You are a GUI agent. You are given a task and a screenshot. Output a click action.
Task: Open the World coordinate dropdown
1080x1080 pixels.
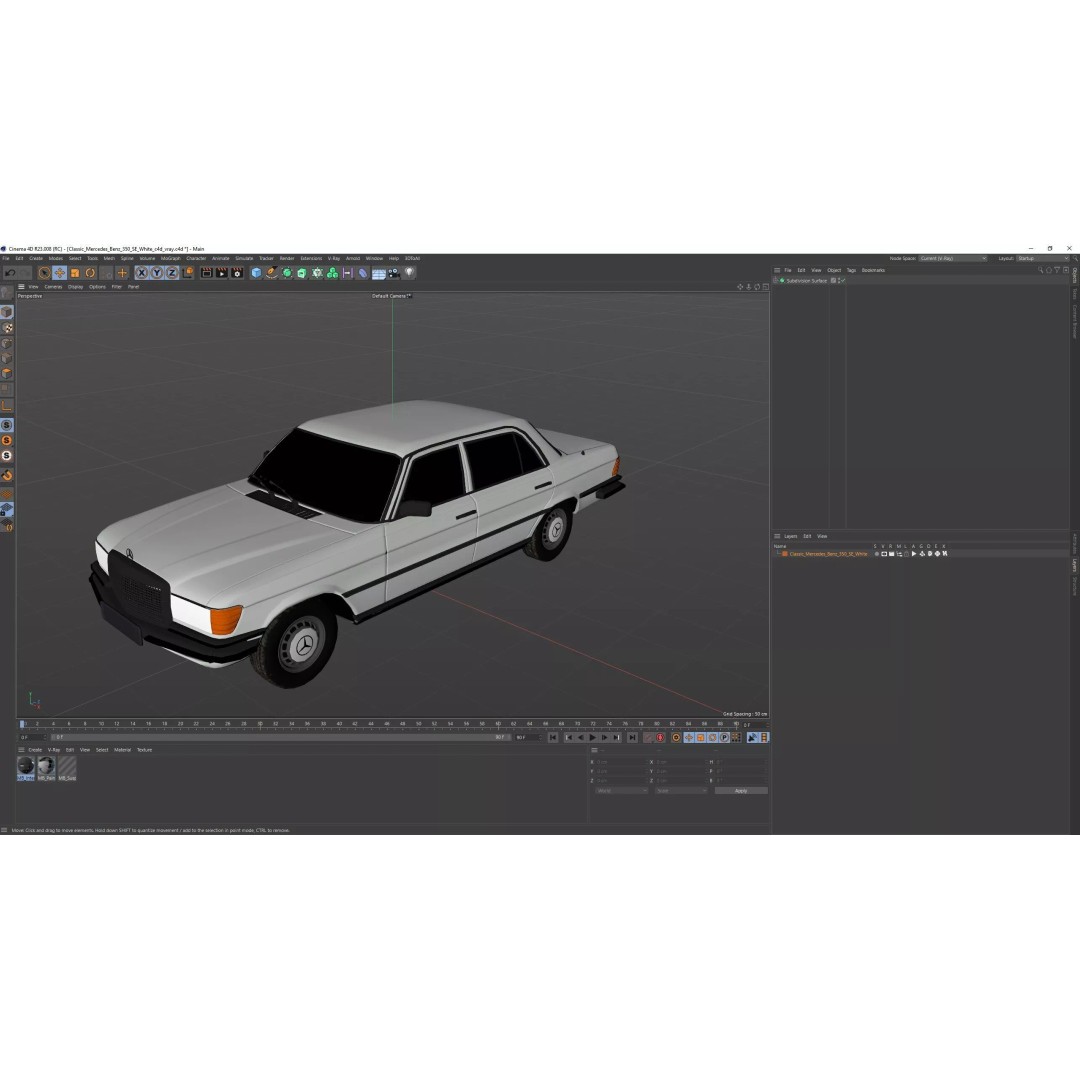tap(621, 791)
